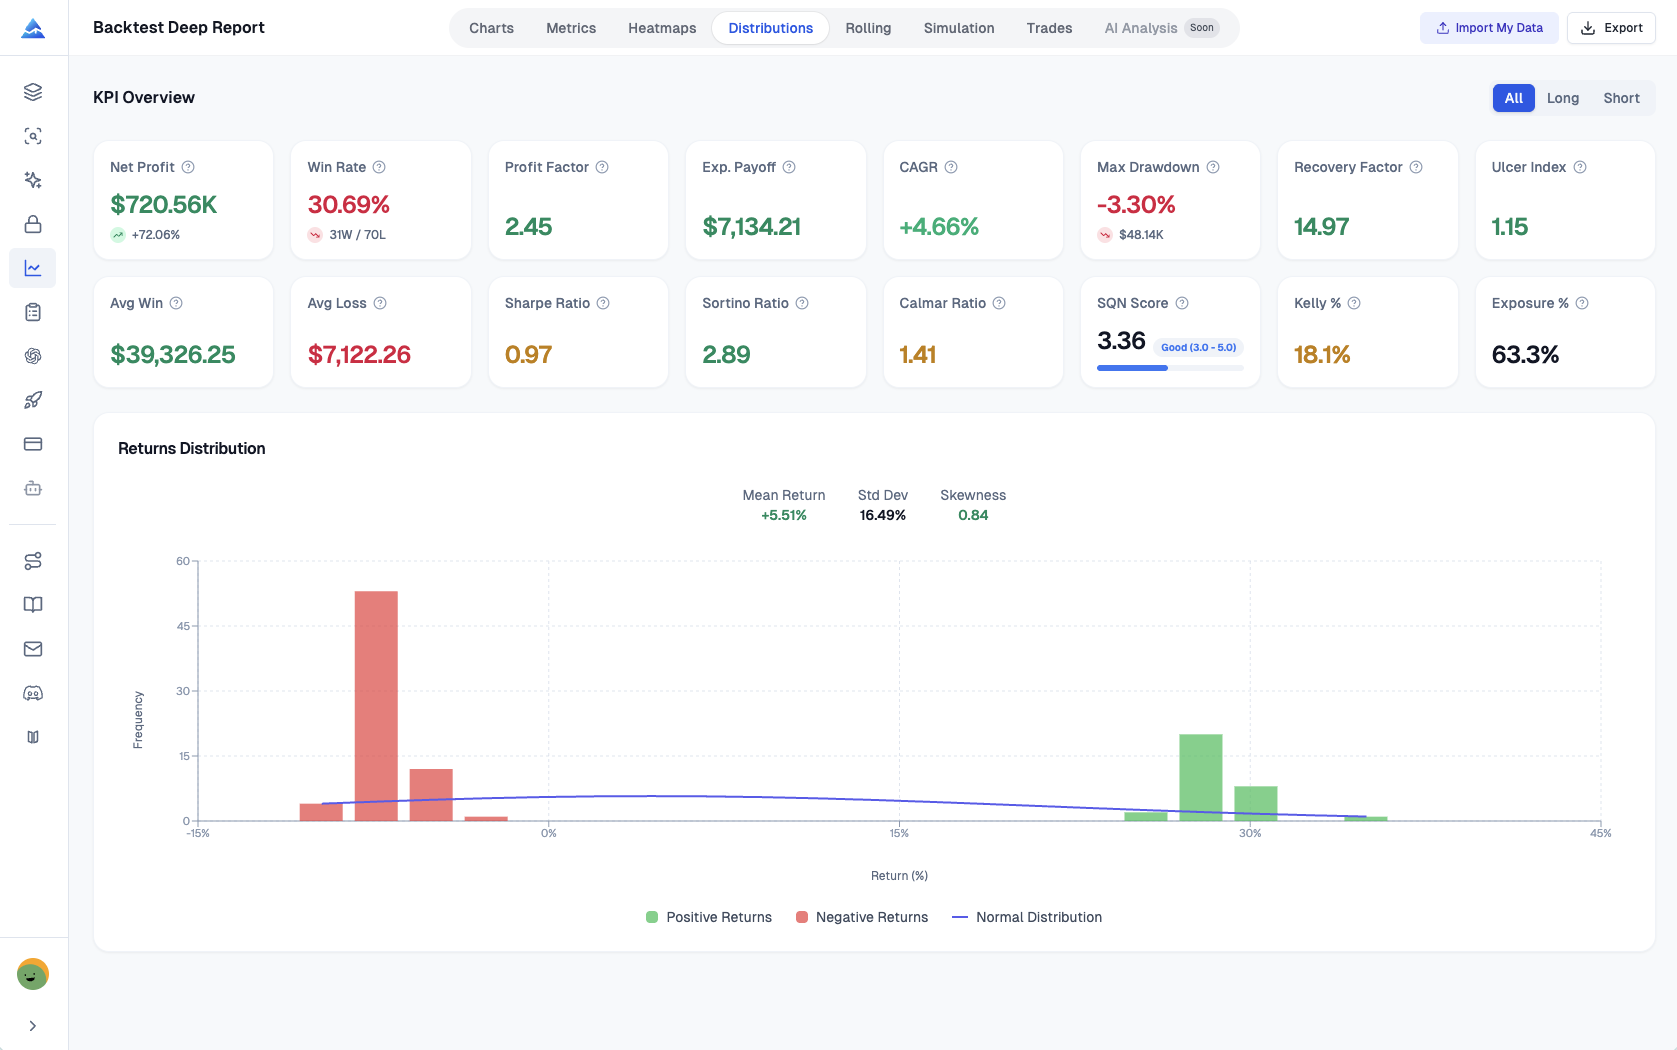Click the OpenAI logo icon in sidebar
Image resolution: width=1677 pixels, height=1050 pixels.
point(33,355)
